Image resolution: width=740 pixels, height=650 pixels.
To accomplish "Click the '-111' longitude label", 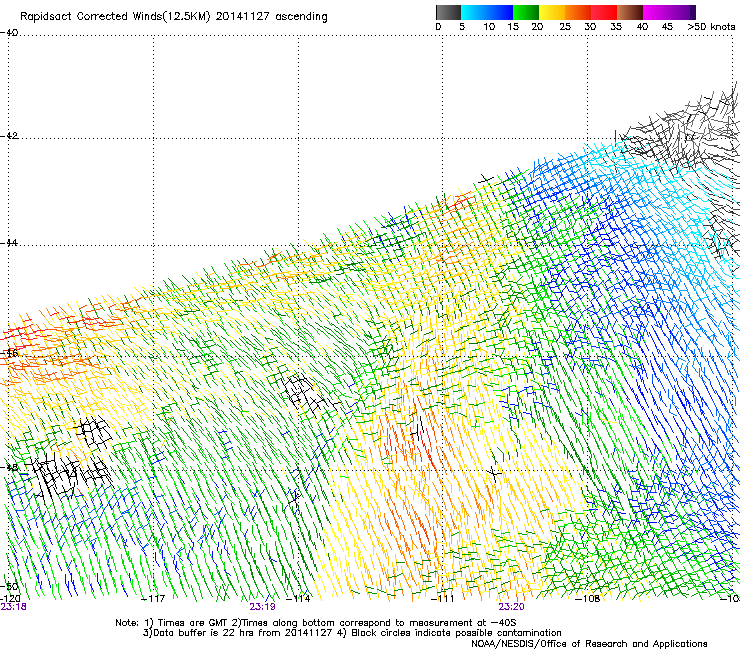I will (443, 599).
